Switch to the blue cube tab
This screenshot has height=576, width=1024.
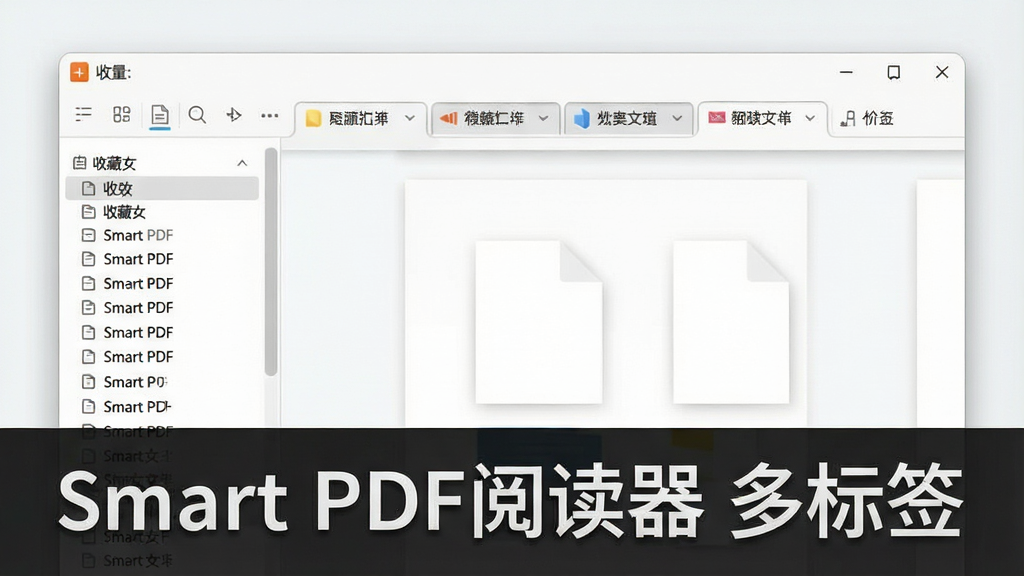628,119
